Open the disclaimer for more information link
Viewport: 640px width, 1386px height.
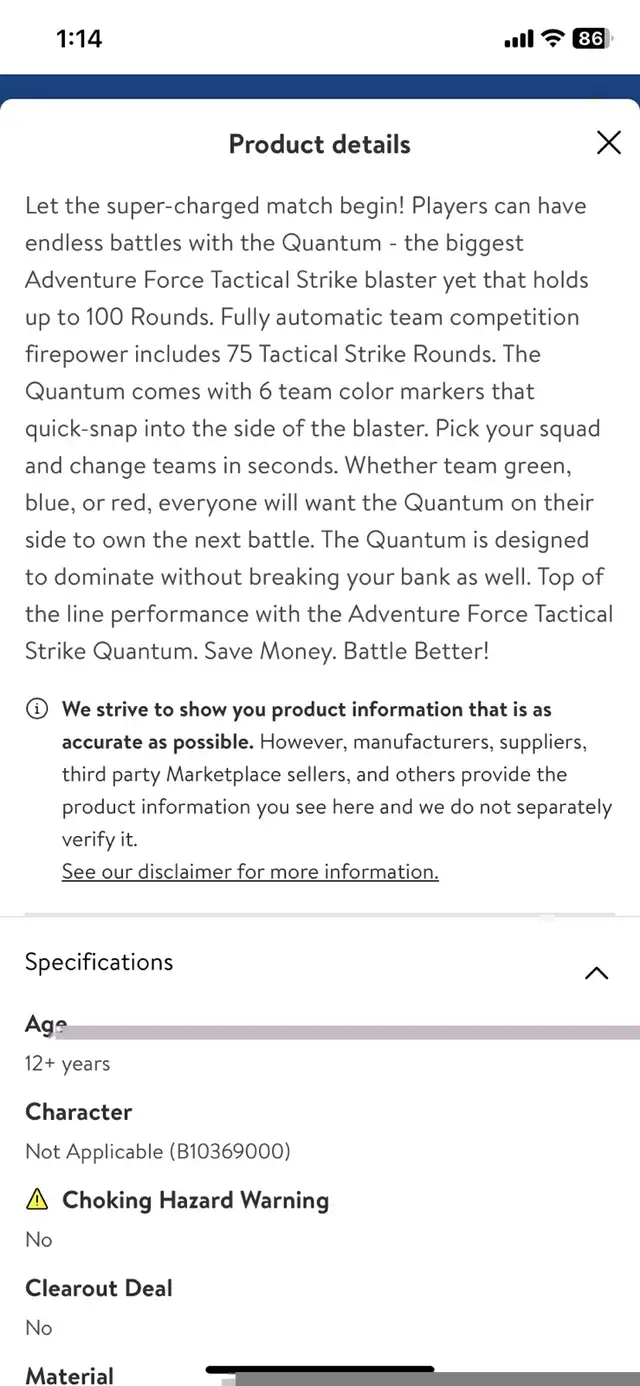(x=250, y=871)
